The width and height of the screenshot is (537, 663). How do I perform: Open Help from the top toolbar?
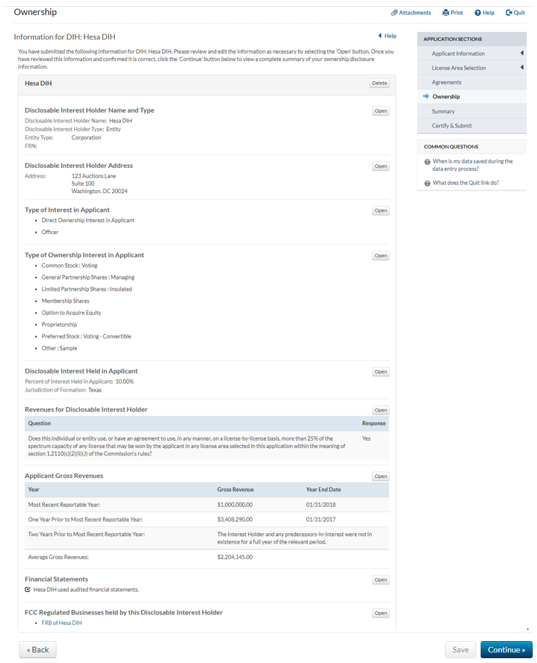pyautogui.click(x=484, y=13)
